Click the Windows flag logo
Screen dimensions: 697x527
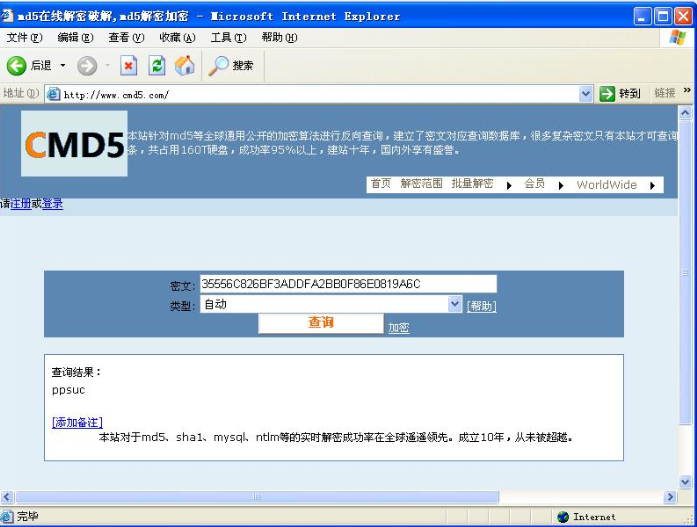coord(678,38)
